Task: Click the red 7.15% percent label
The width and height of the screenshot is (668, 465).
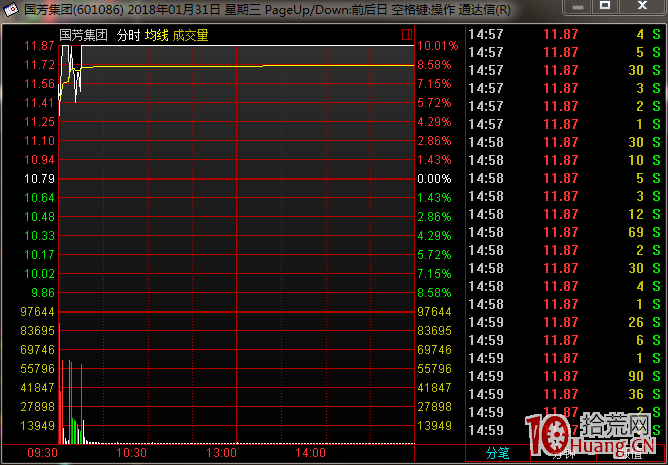Action: [434, 84]
